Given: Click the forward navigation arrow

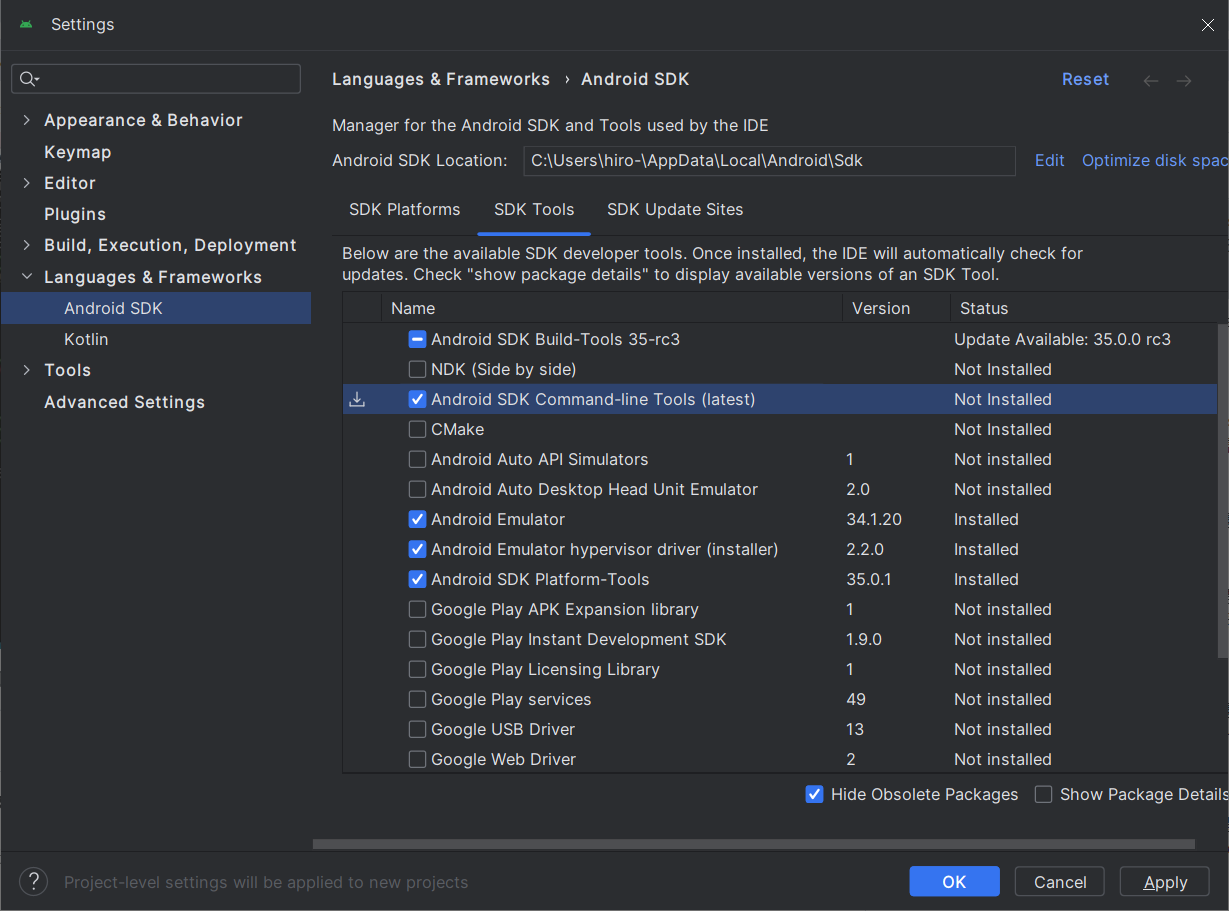Looking at the screenshot, I should pos(1184,81).
